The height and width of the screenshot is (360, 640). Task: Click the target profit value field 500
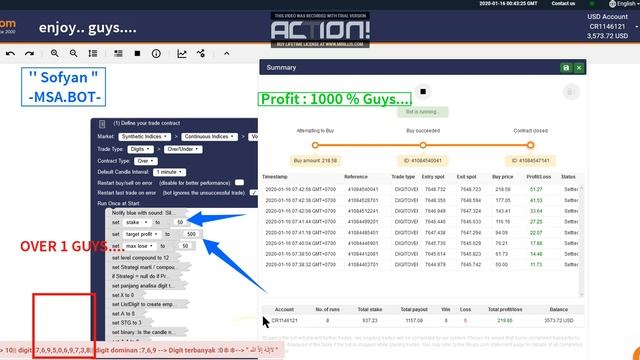click(191, 234)
